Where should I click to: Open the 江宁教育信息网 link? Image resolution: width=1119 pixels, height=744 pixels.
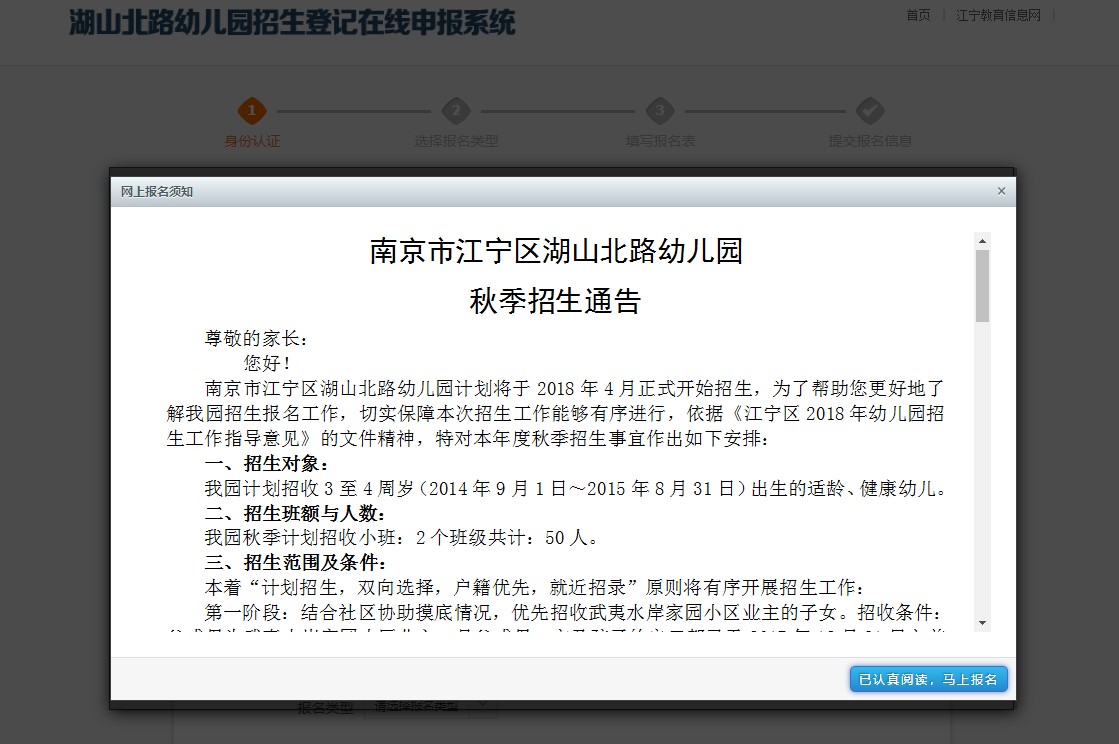998,15
